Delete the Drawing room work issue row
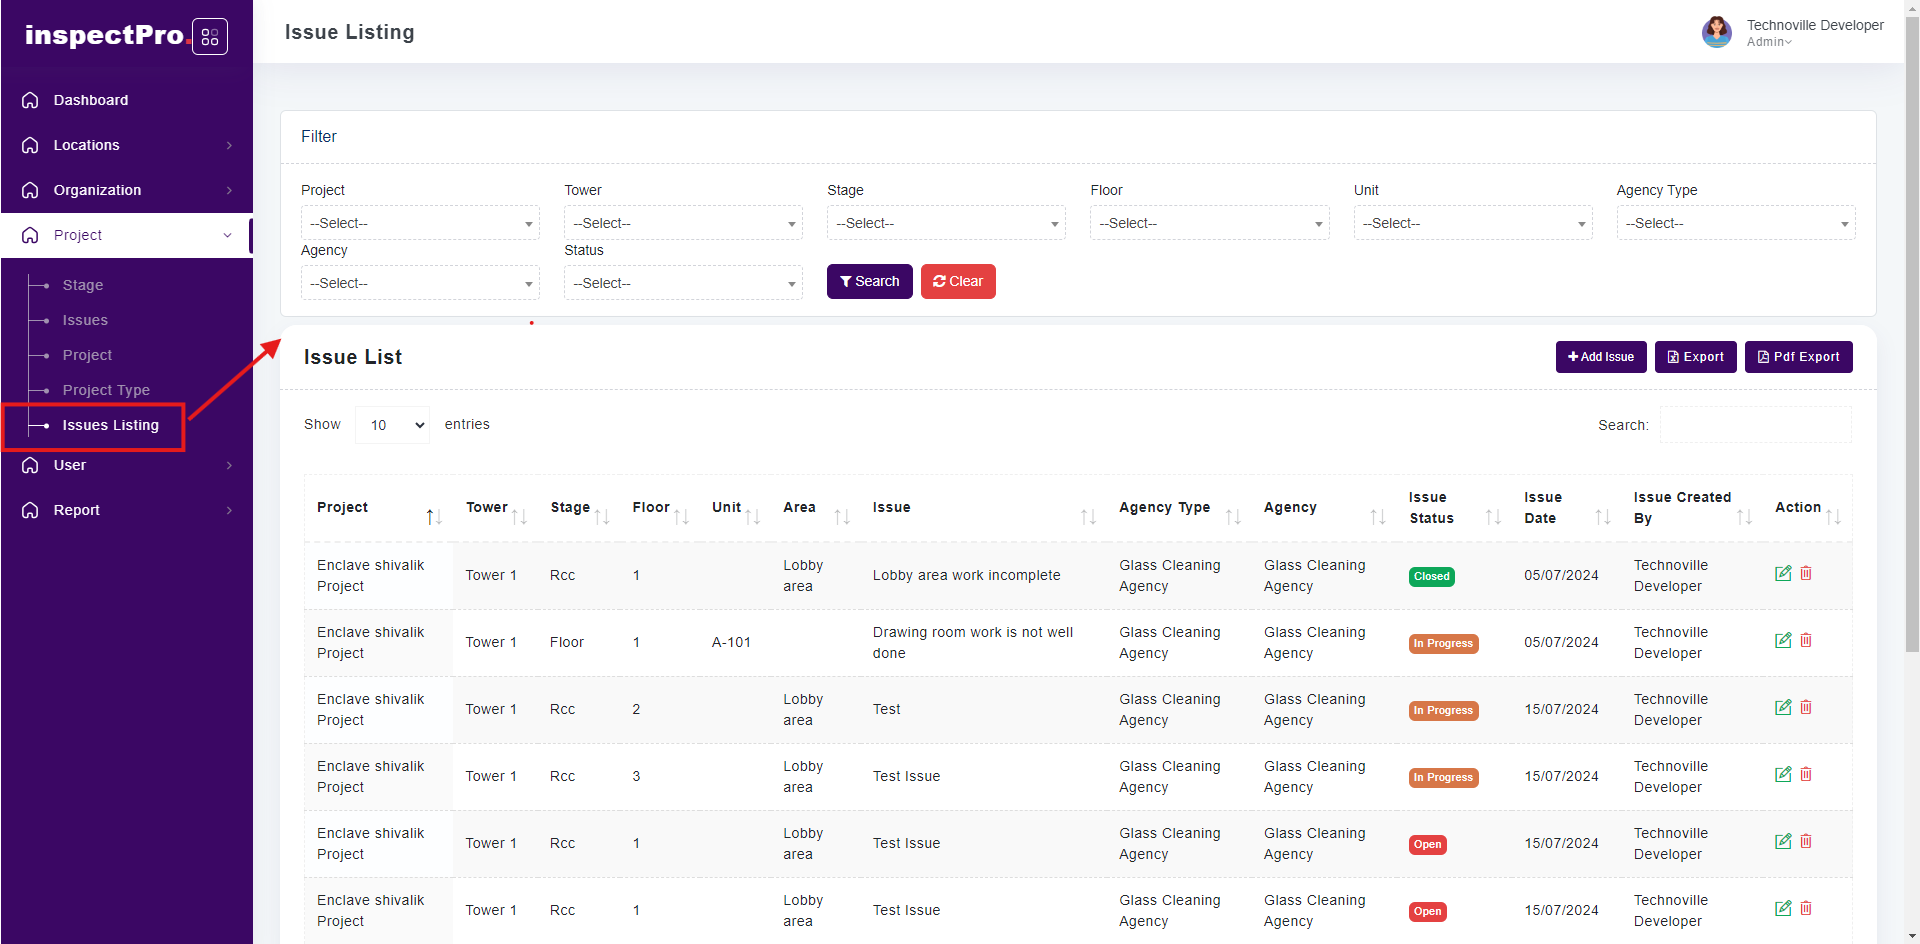Viewport: 1920px width, 944px height. pos(1806,641)
